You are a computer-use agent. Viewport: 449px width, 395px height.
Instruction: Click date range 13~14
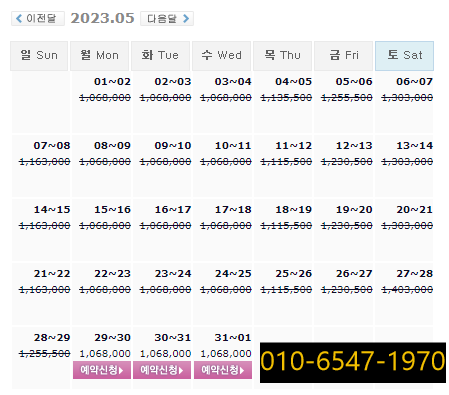[414, 146]
